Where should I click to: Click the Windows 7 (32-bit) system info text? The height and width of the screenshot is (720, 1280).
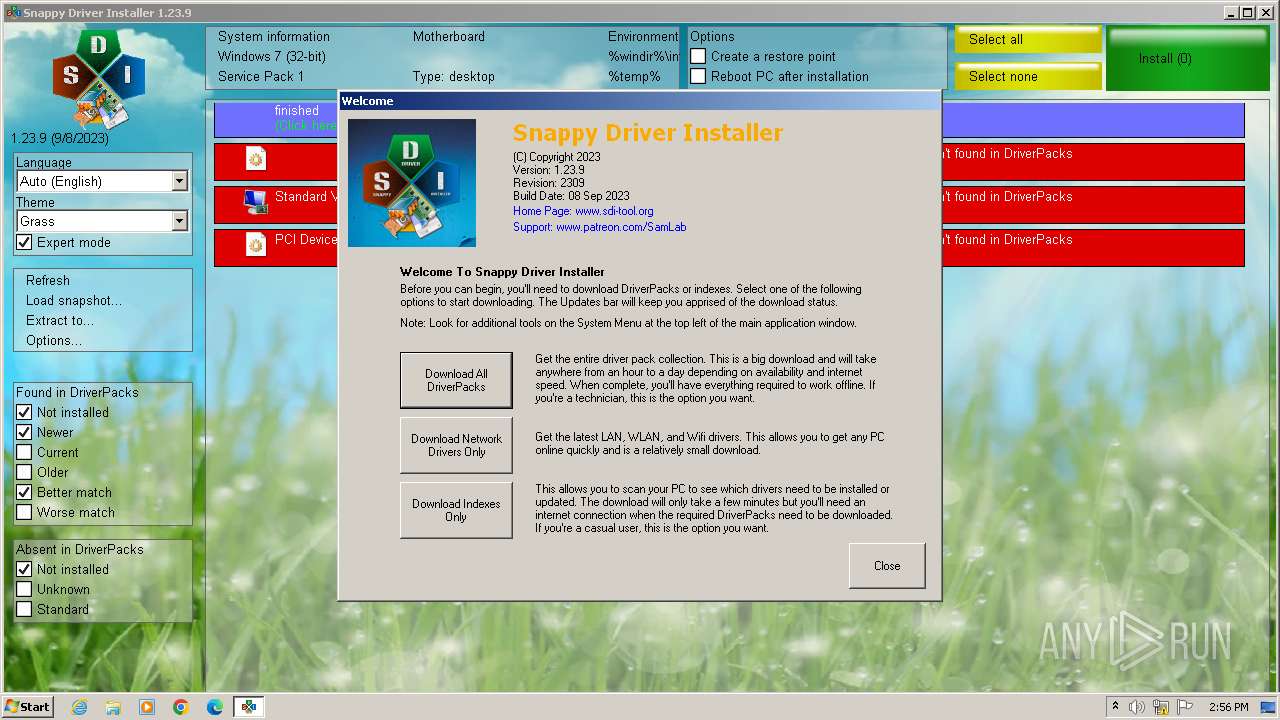tap(272, 56)
